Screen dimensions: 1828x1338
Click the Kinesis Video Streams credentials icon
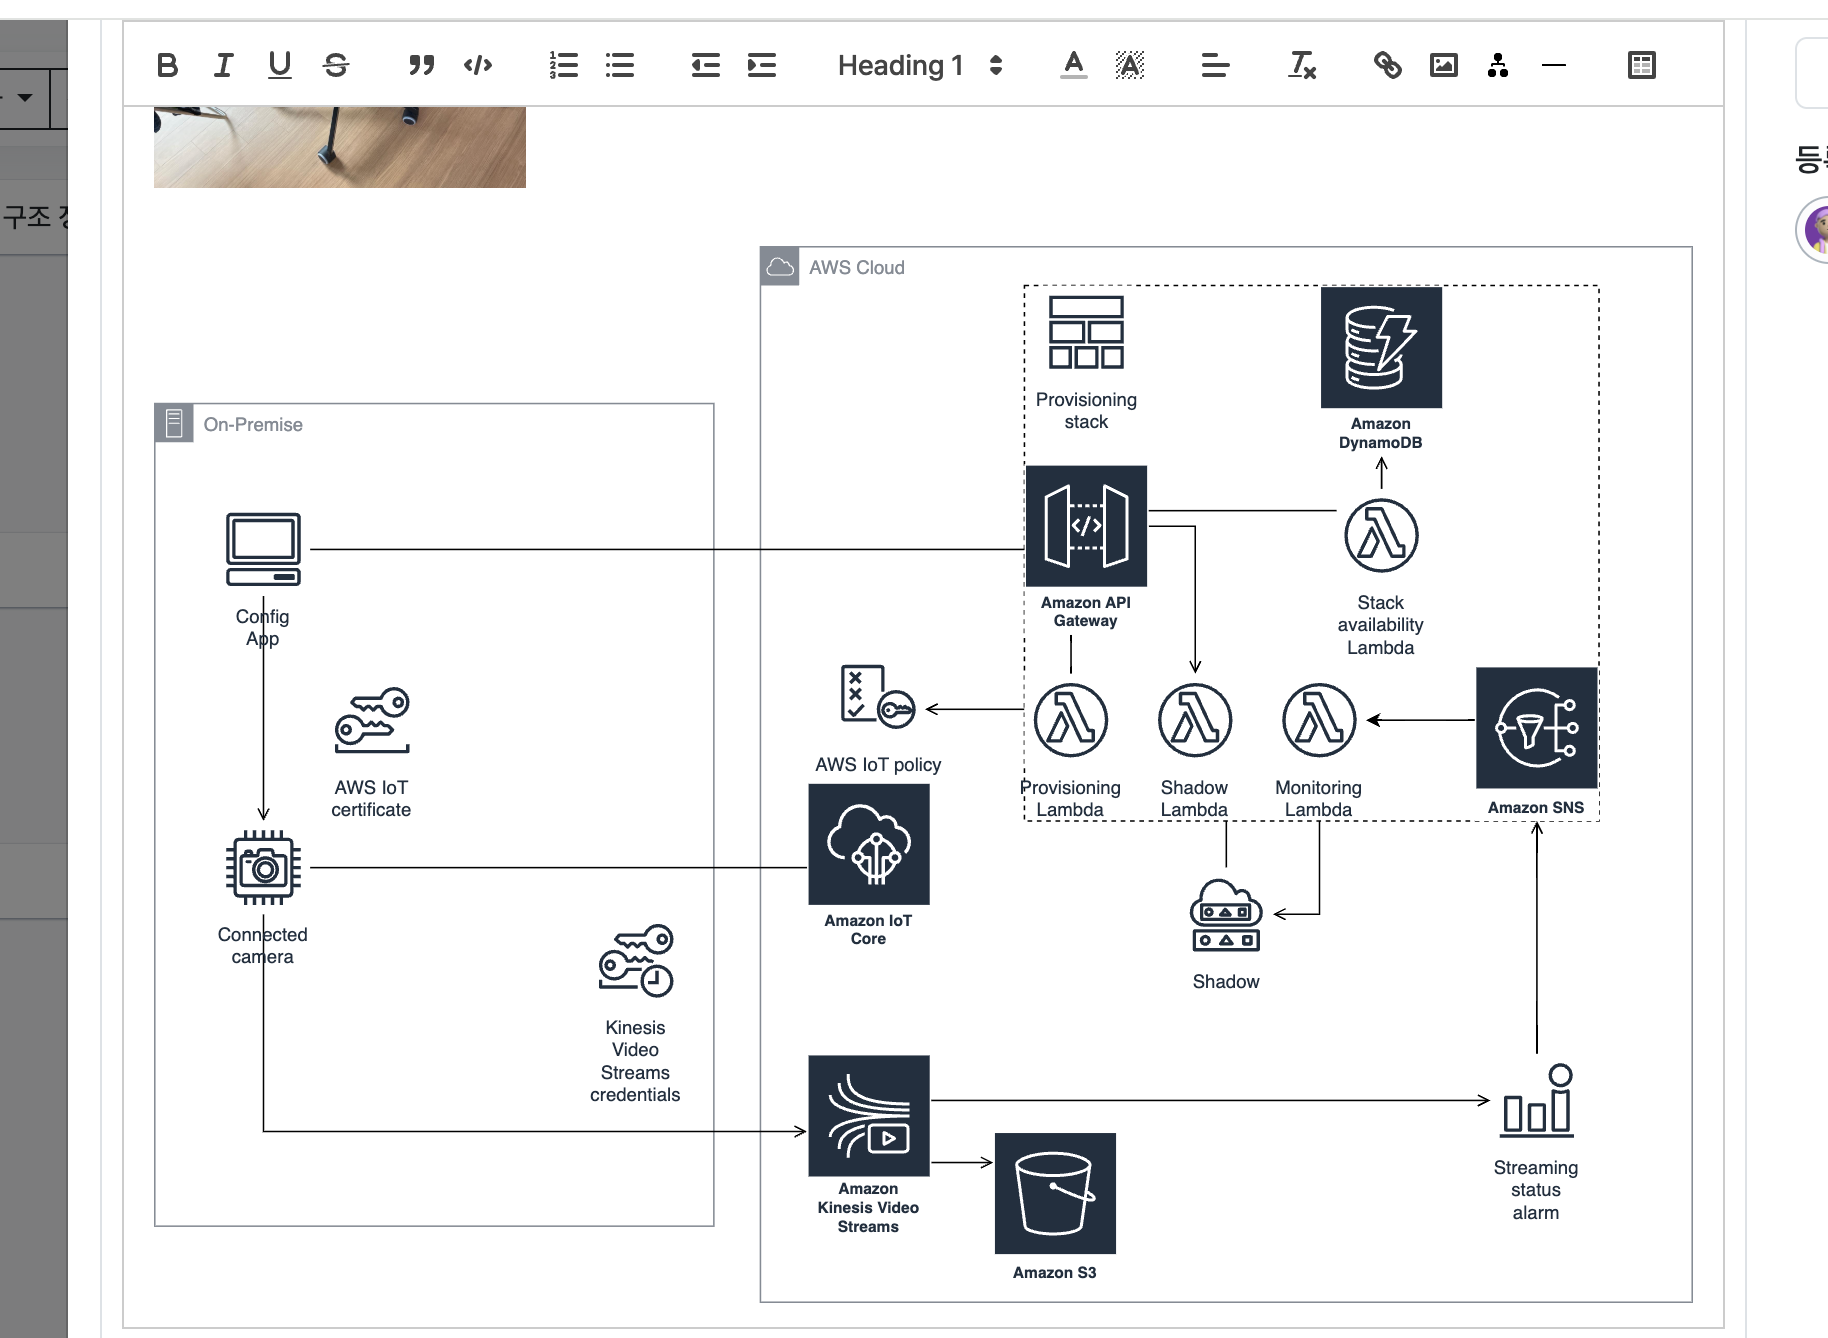(636, 960)
